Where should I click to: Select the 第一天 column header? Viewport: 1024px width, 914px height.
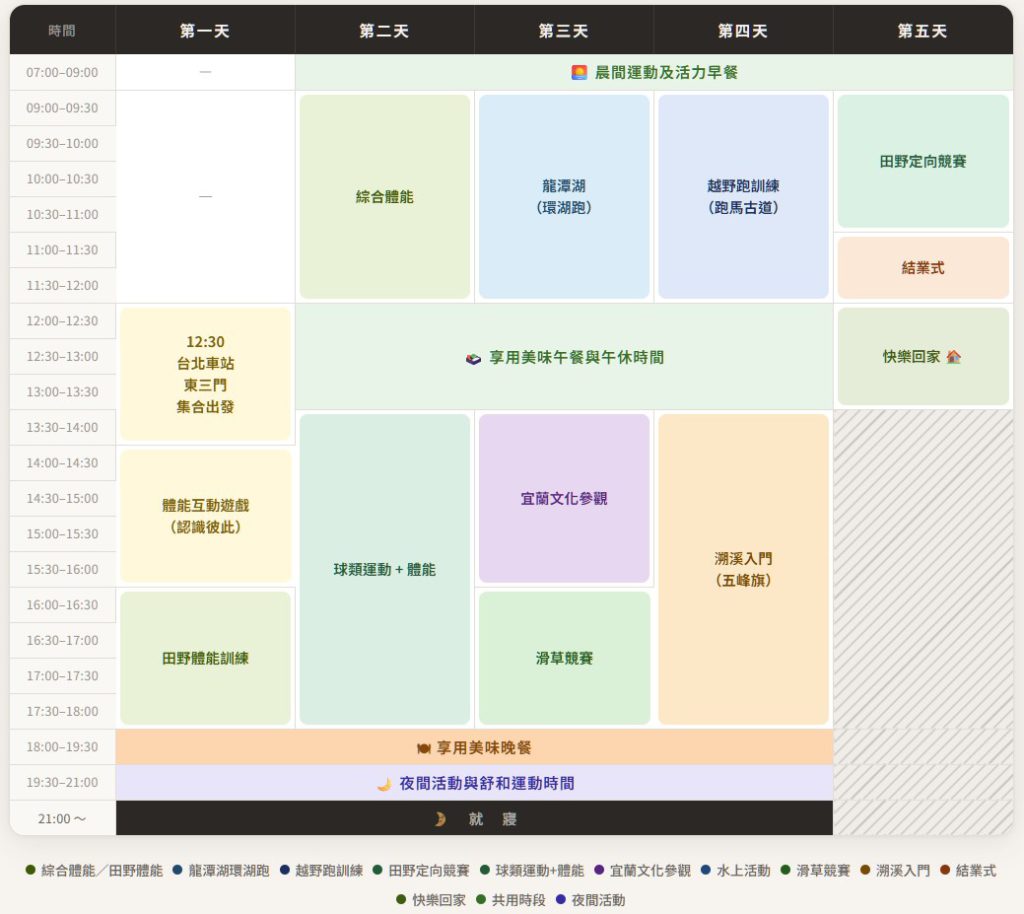pos(205,31)
